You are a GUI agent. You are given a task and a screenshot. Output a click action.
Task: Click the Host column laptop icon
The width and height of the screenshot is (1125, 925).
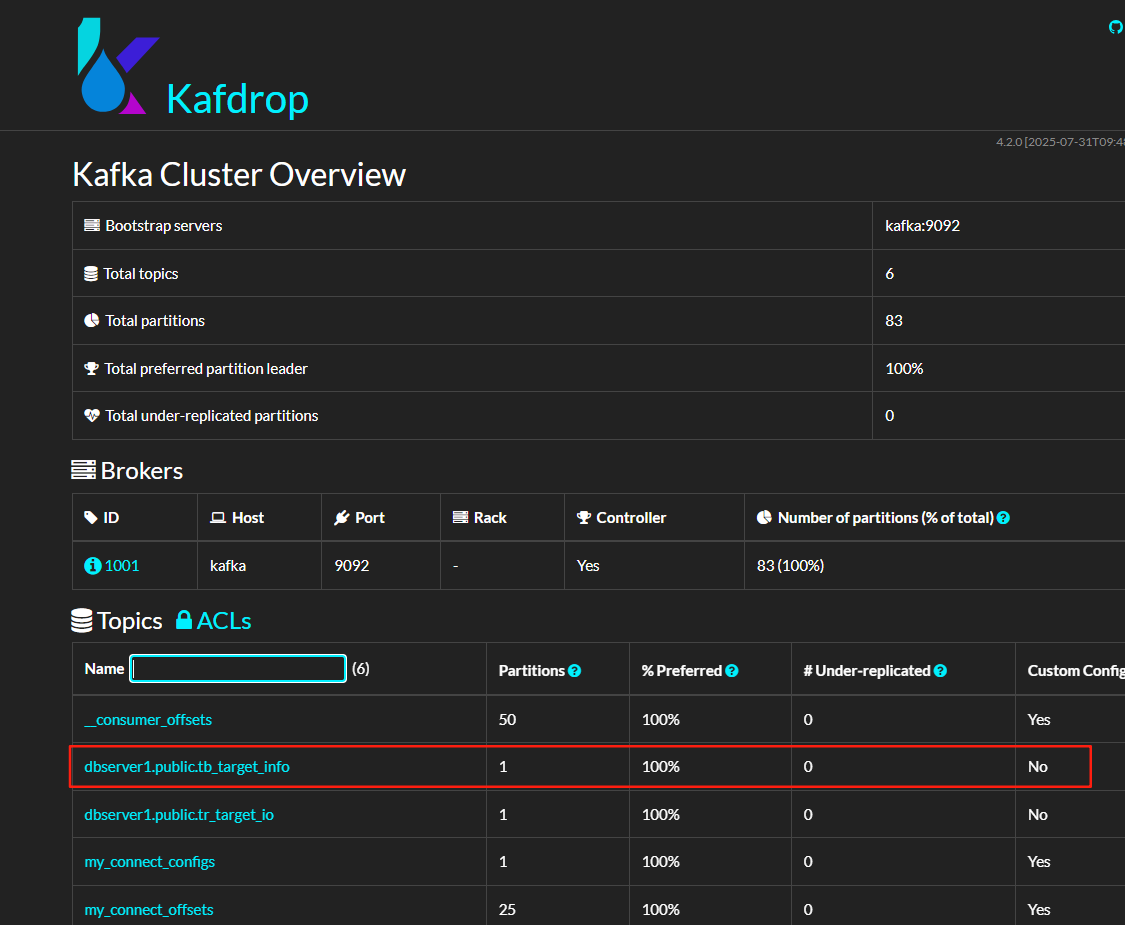[x=218, y=517]
